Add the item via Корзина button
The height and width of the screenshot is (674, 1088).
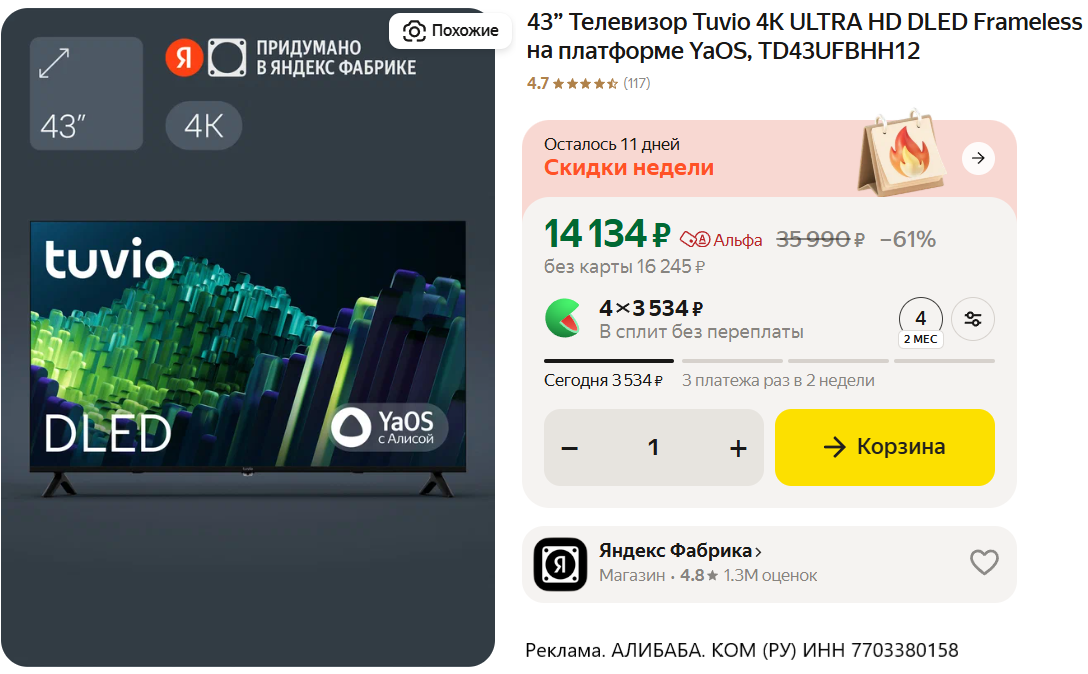coord(885,447)
